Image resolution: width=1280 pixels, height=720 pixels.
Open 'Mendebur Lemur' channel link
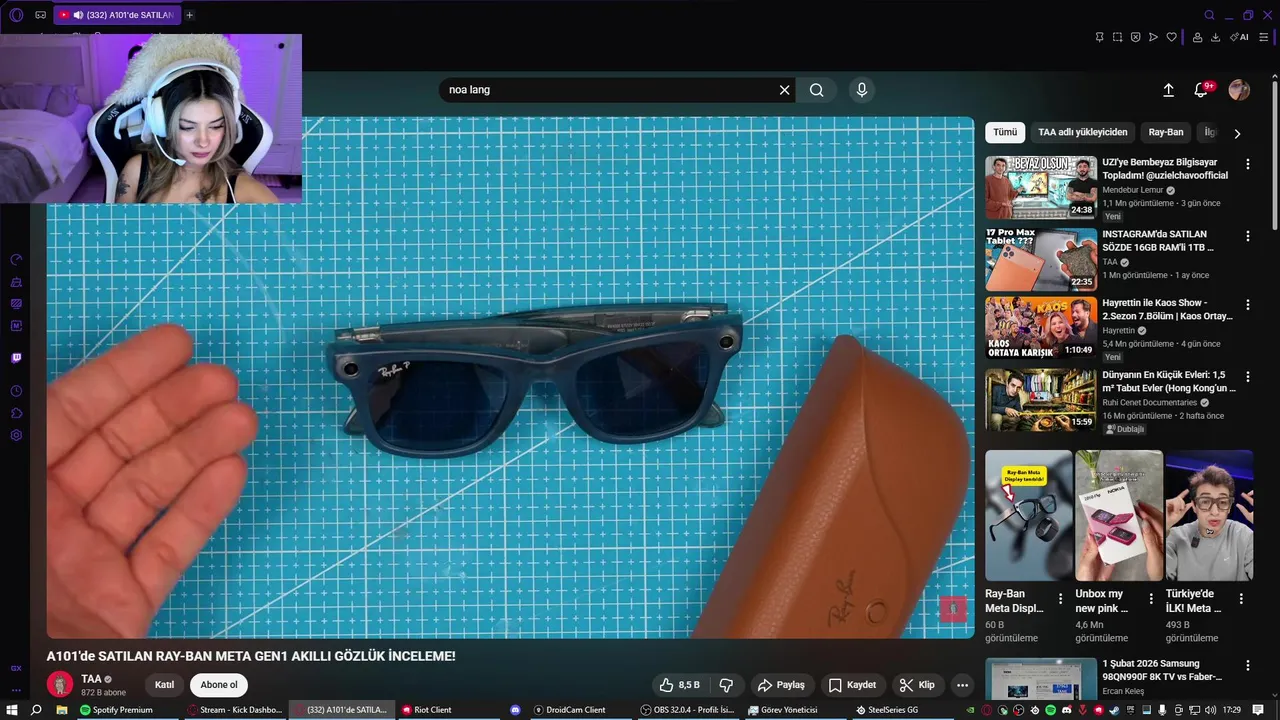tap(1133, 190)
